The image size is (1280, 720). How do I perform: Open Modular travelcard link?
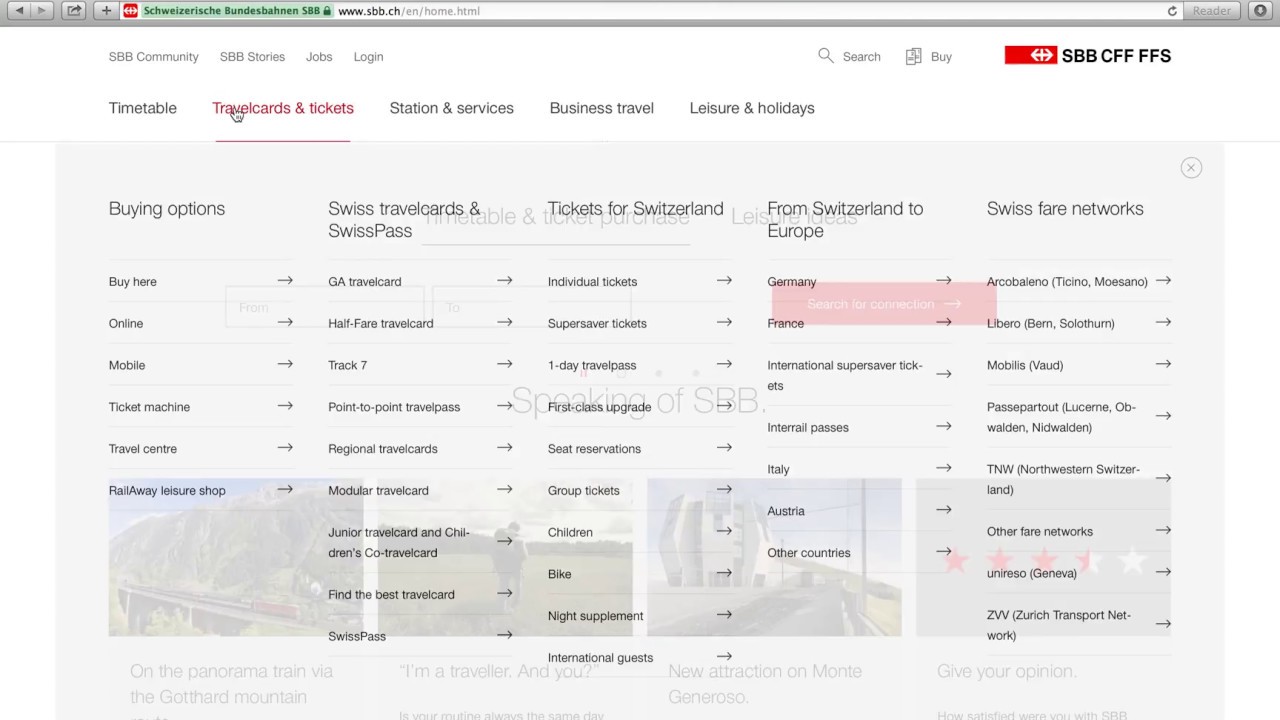(378, 490)
